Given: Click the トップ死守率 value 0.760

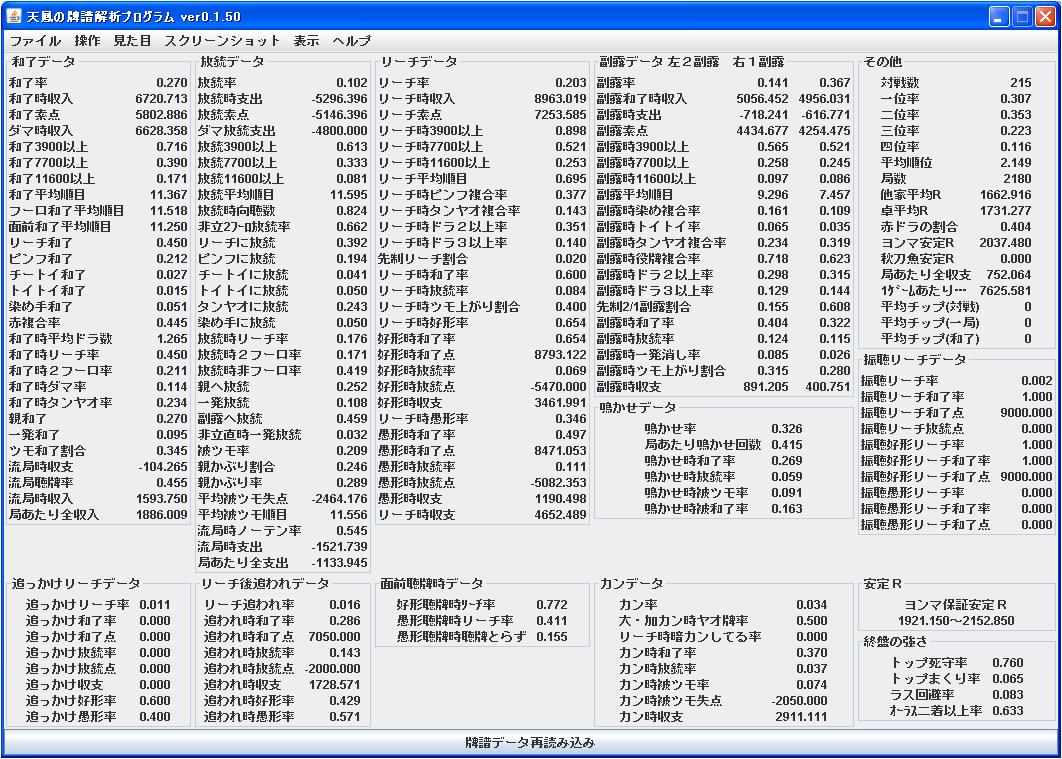Looking at the screenshot, I should click(x=1008, y=663).
